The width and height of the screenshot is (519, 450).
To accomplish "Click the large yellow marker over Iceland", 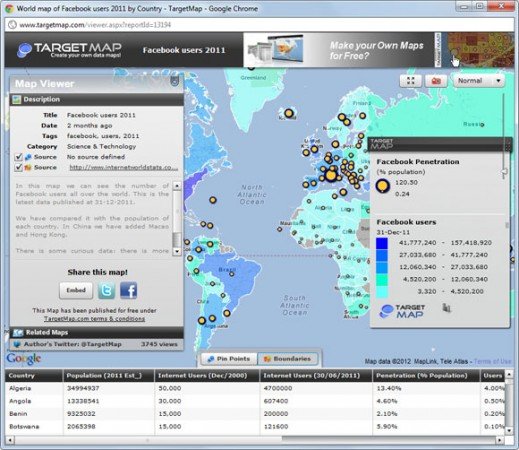I will [x=289, y=113].
